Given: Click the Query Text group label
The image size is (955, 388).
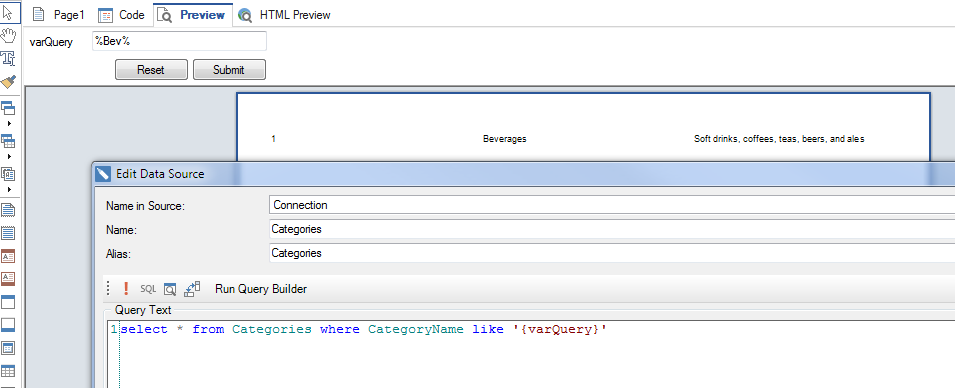Looking at the screenshot, I should click(x=143, y=310).
